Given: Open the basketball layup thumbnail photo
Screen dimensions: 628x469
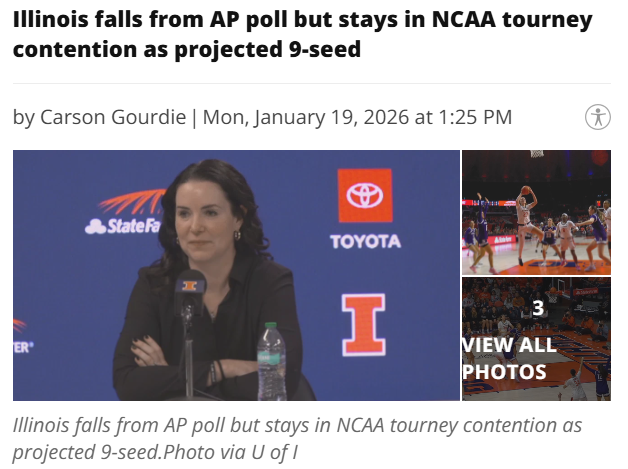Looking at the screenshot, I should tap(535, 212).
